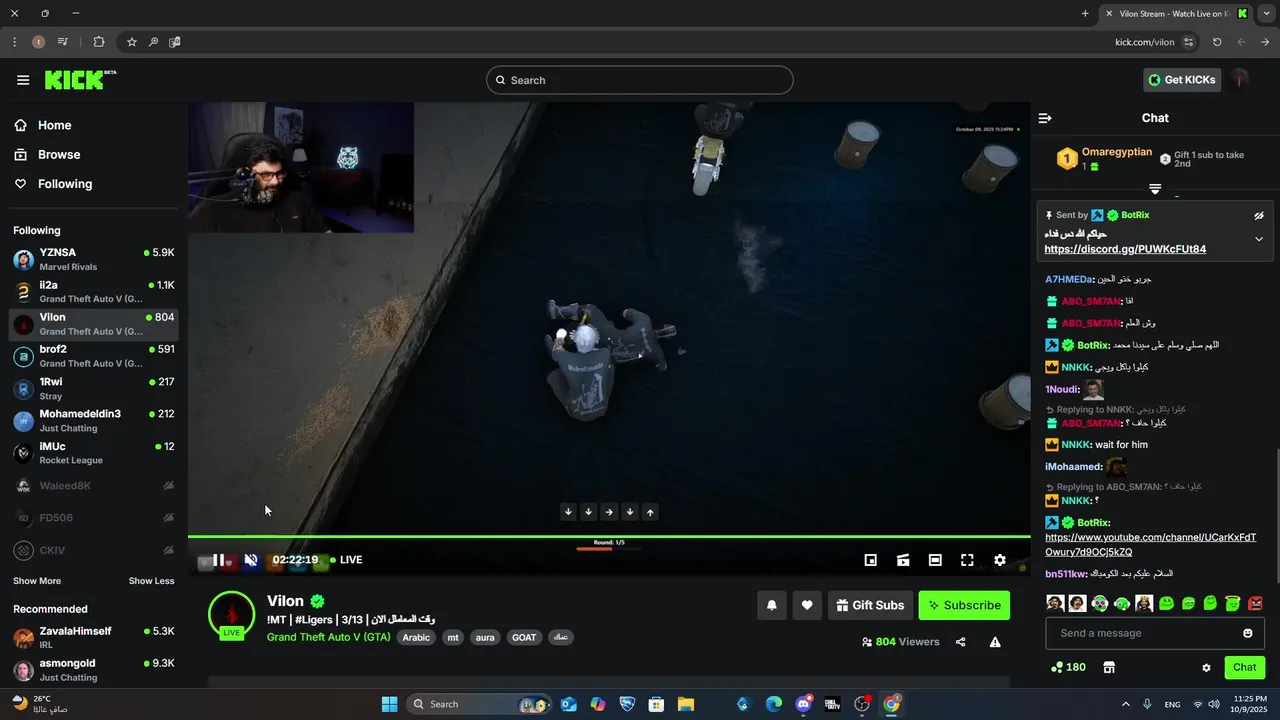This screenshot has height=720, width=1280.
Task: Open YZNSA's Marvel Rivals stream
Action: pyautogui.click(x=94, y=259)
